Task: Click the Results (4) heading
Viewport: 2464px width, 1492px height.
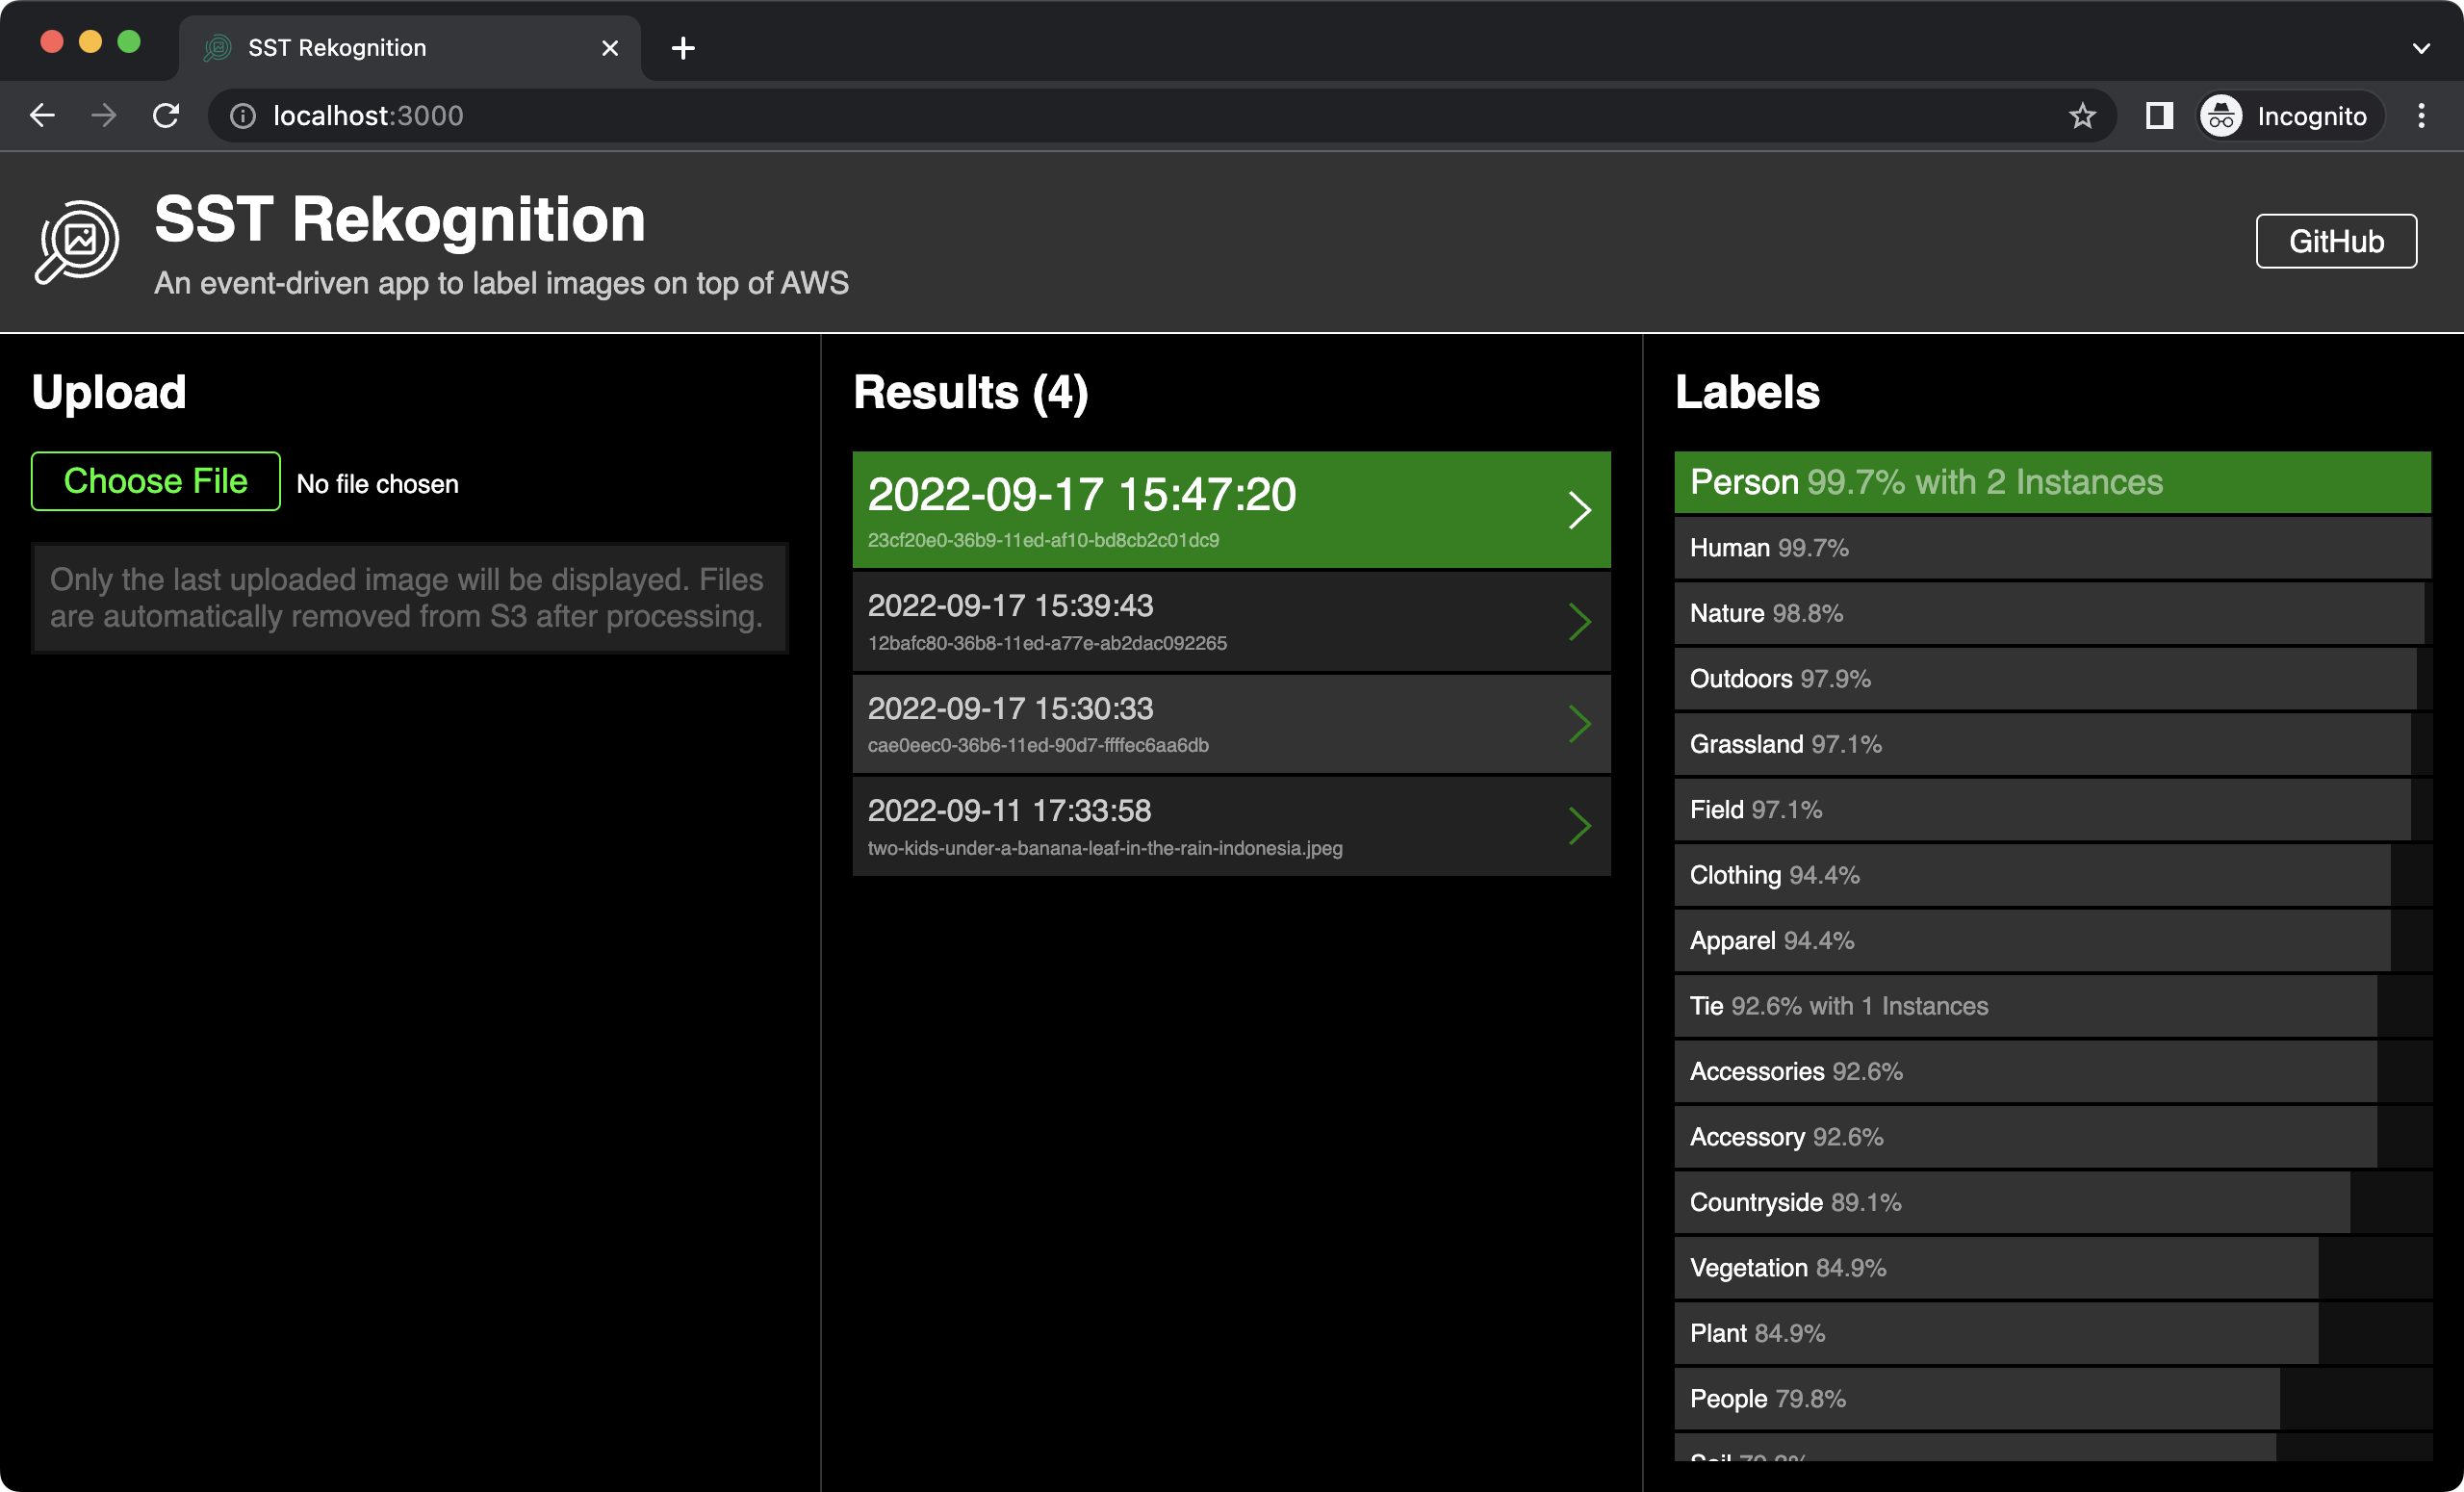Action: pyautogui.click(x=970, y=392)
